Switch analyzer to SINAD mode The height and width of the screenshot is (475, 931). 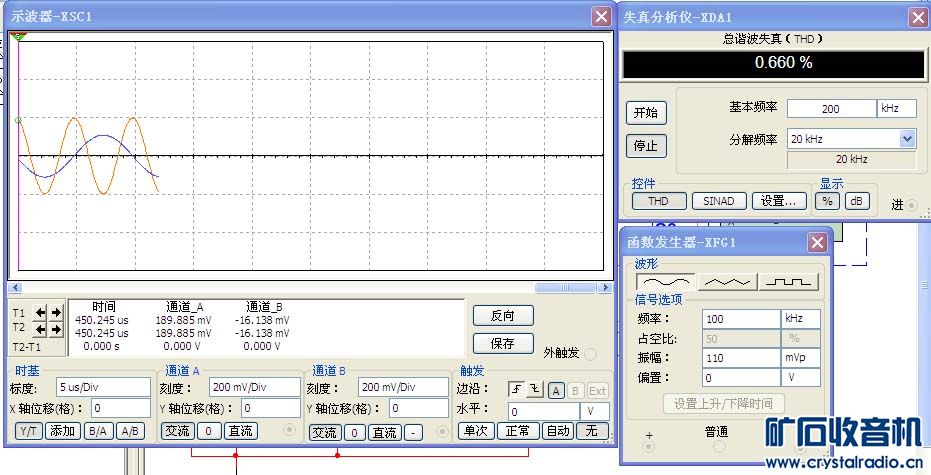718,201
